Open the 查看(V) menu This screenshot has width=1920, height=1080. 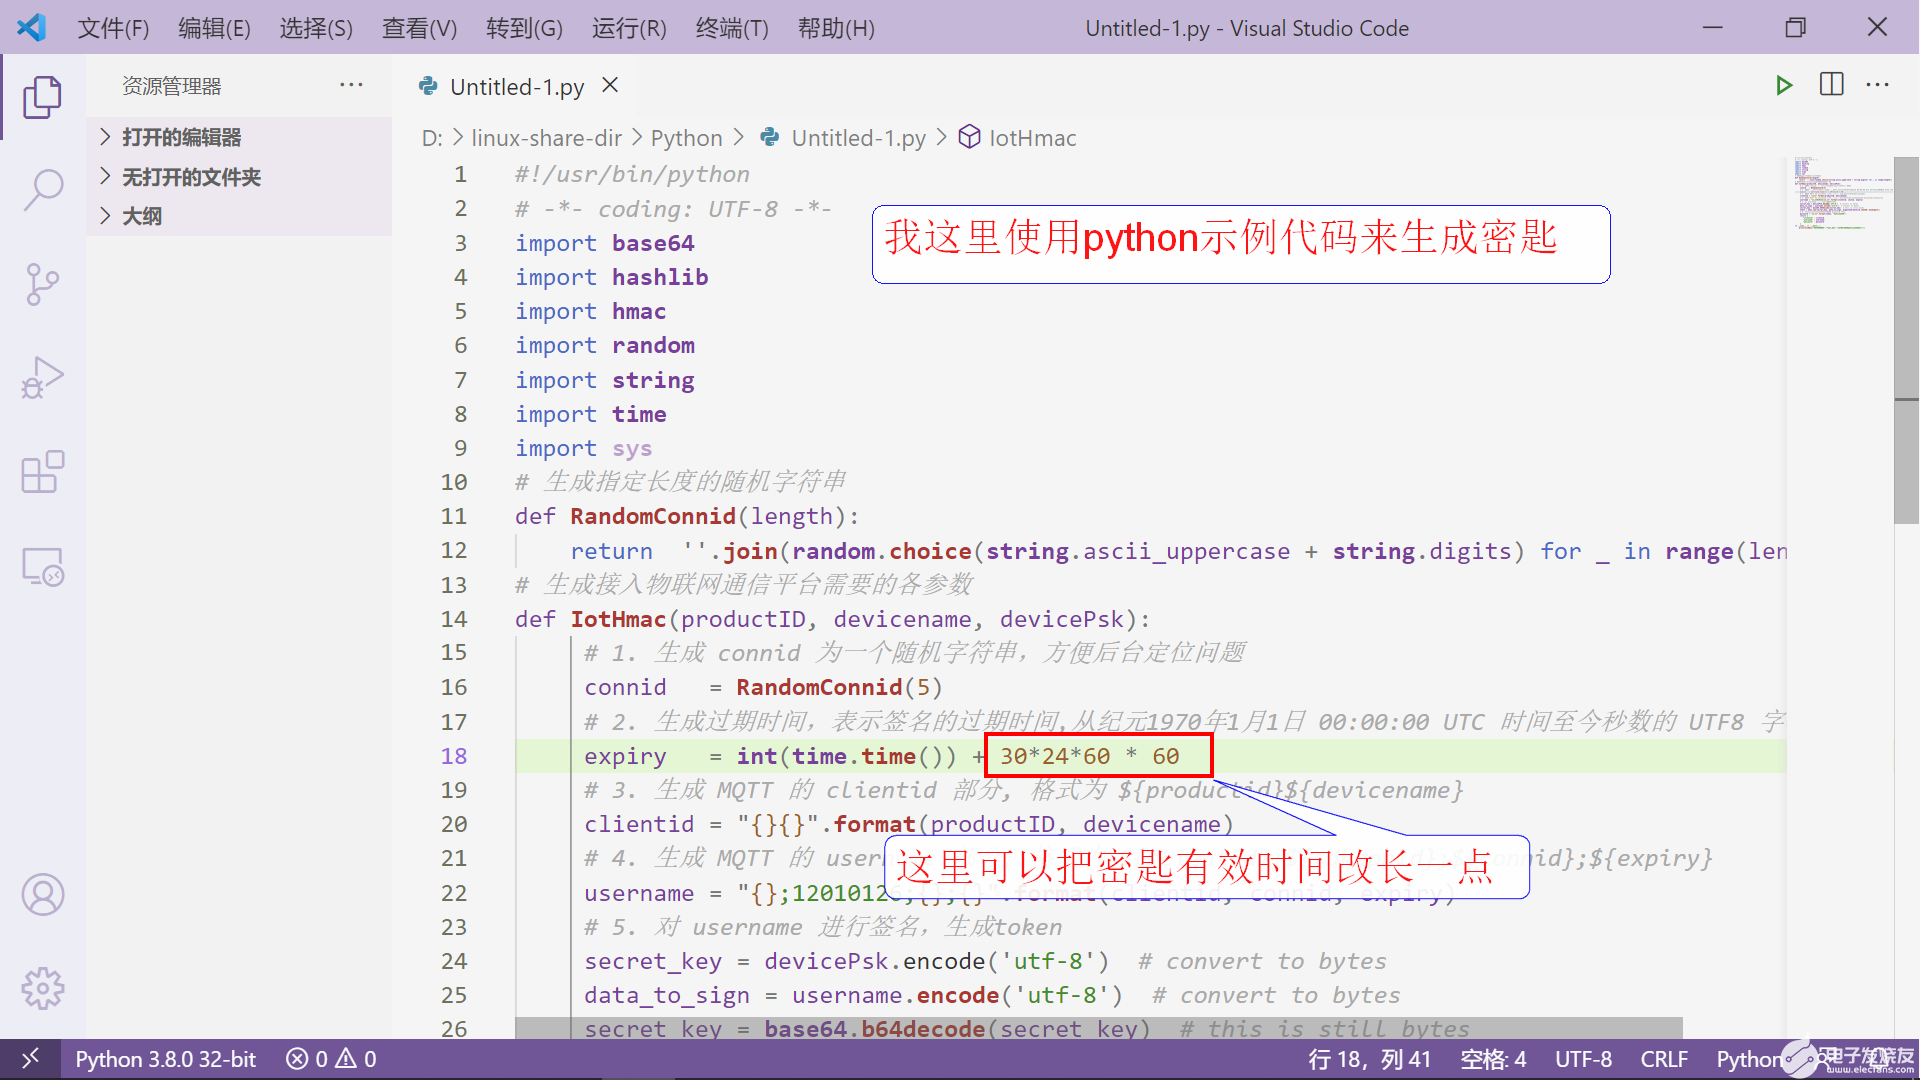[419, 28]
